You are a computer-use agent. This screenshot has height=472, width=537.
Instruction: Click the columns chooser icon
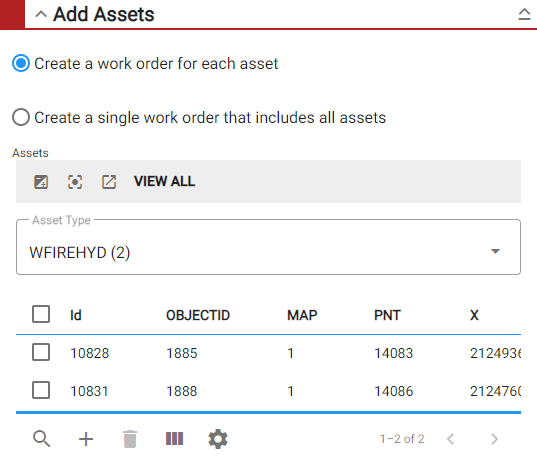tap(174, 439)
